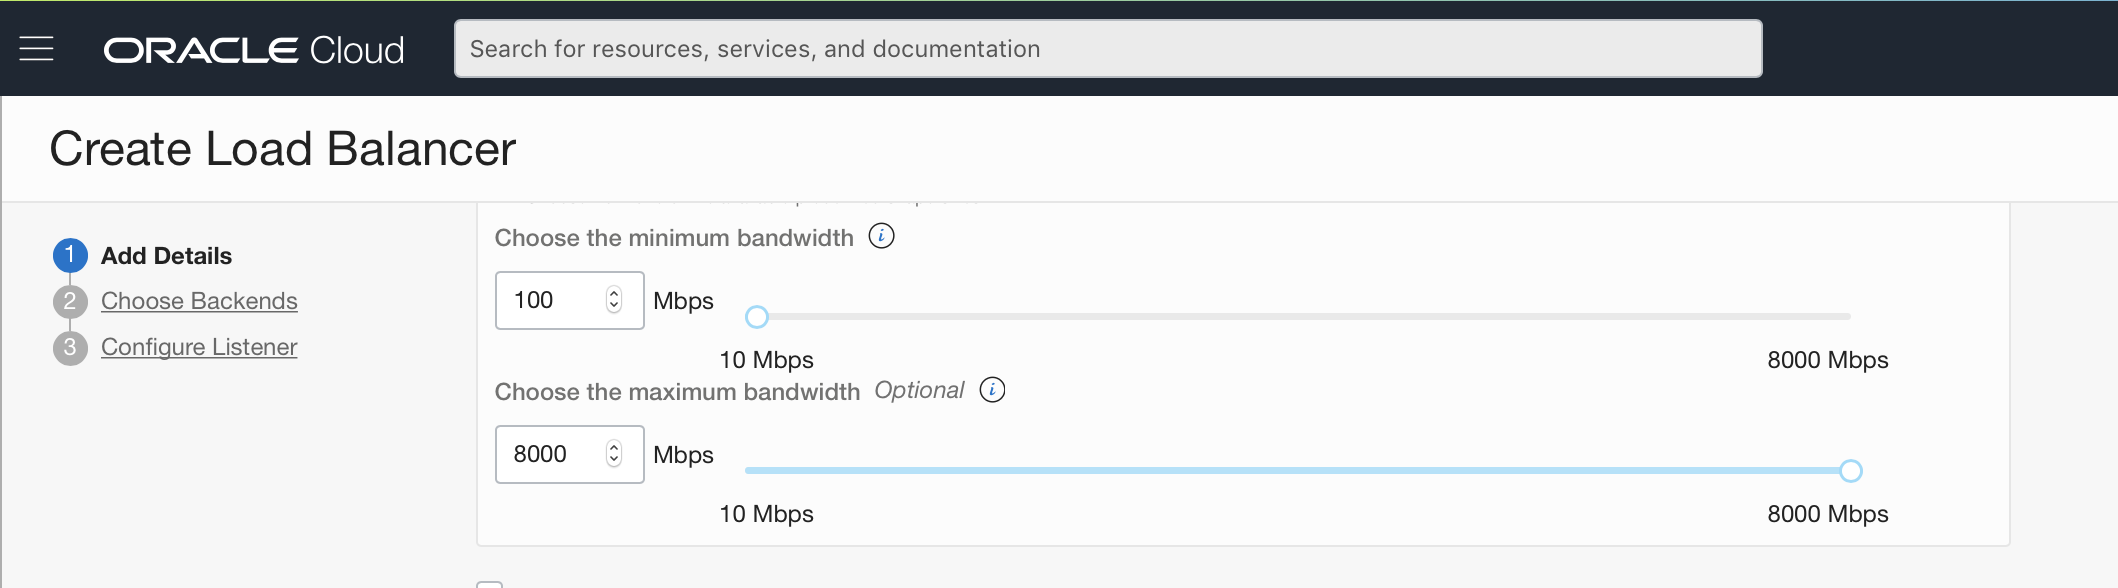The height and width of the screenshot is (588, 2118).
Task: Increase minimum bandwidth with up arrow
Action: (x=614, y=293)
